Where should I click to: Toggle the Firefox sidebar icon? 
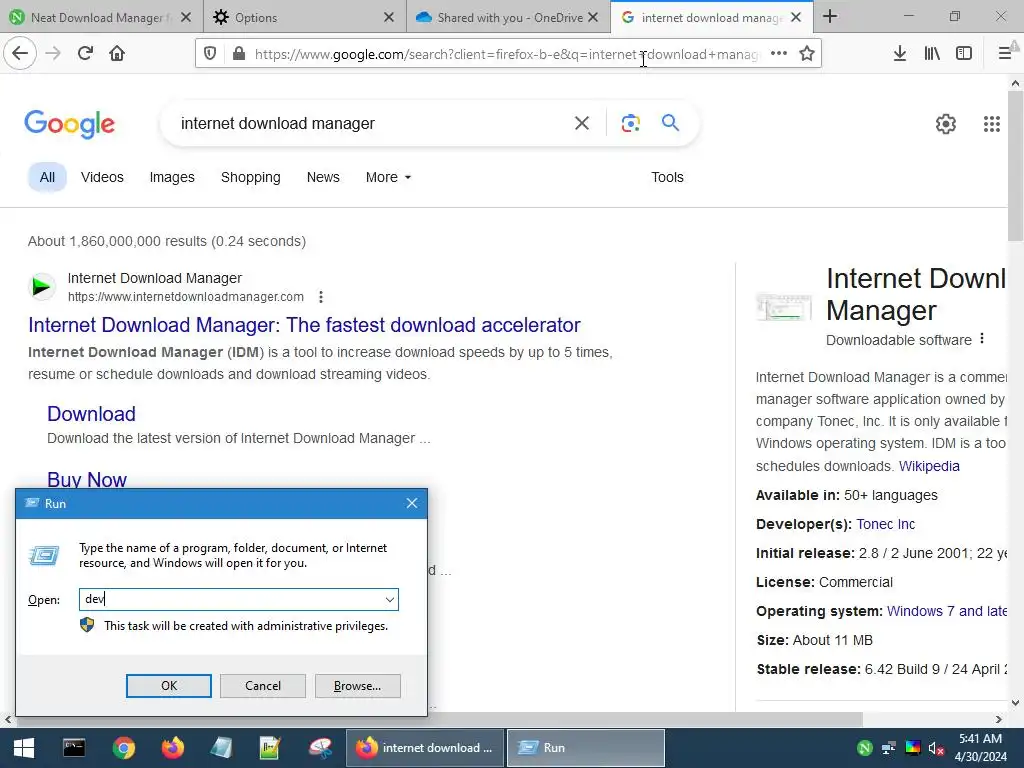tap(964, 54)
